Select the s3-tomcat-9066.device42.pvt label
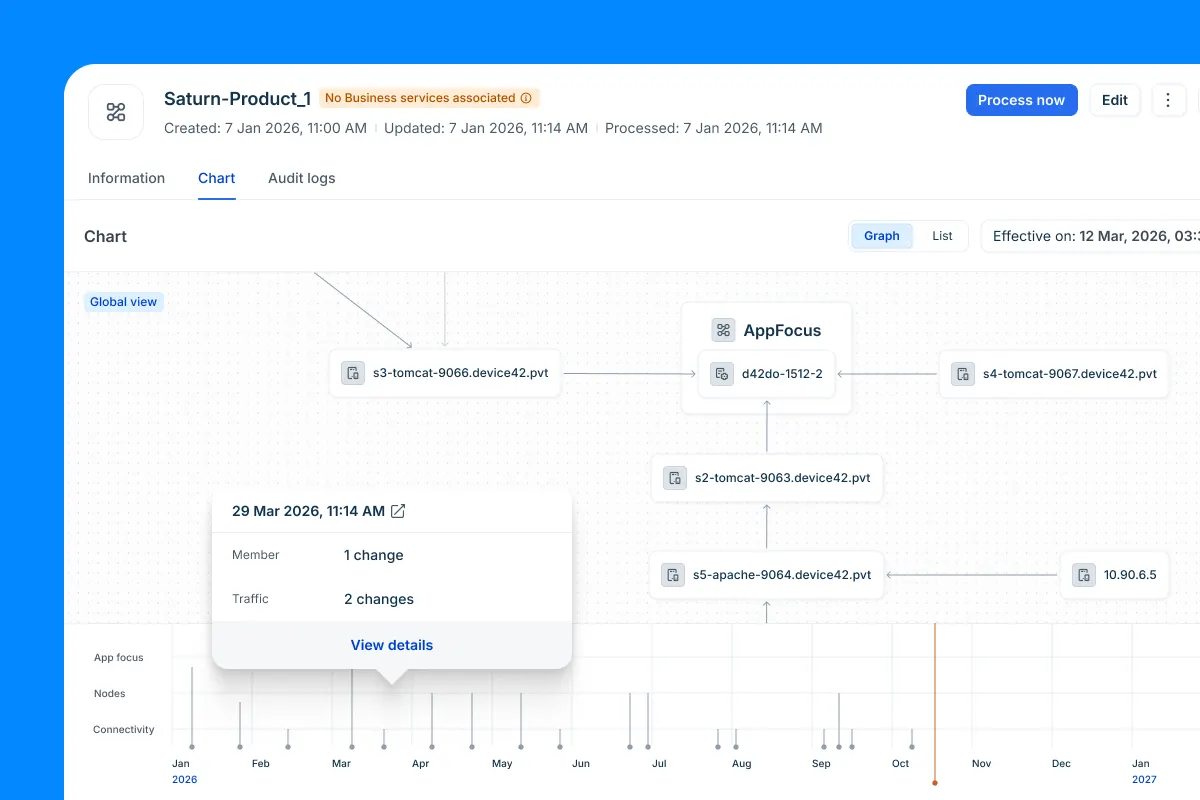 tap(461, 374)
